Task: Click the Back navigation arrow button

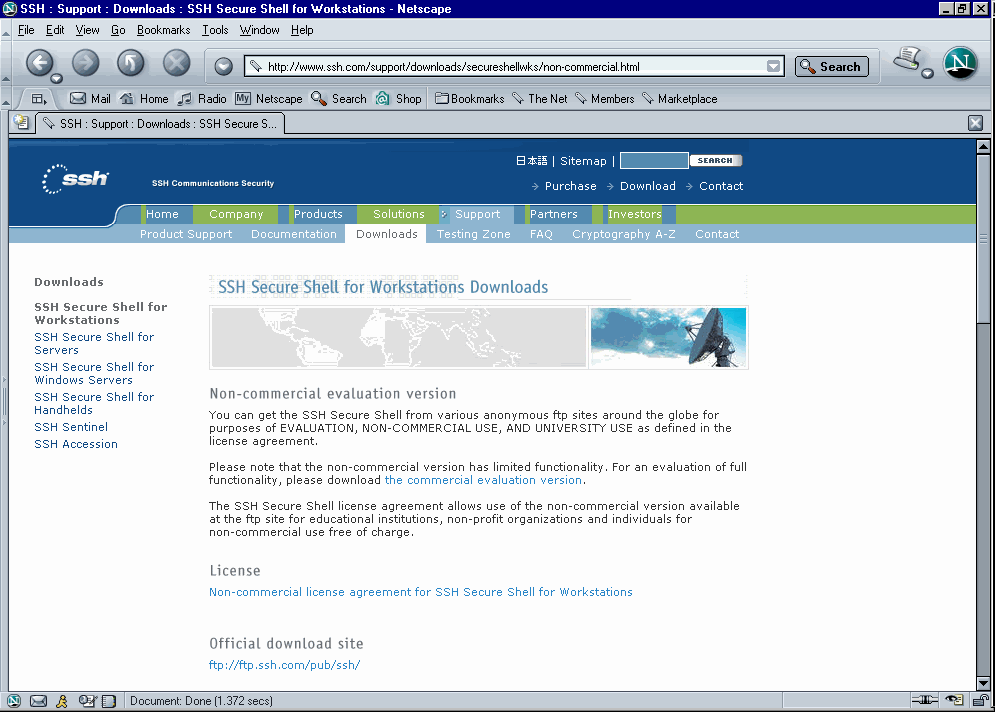Action: pos(39,63)
